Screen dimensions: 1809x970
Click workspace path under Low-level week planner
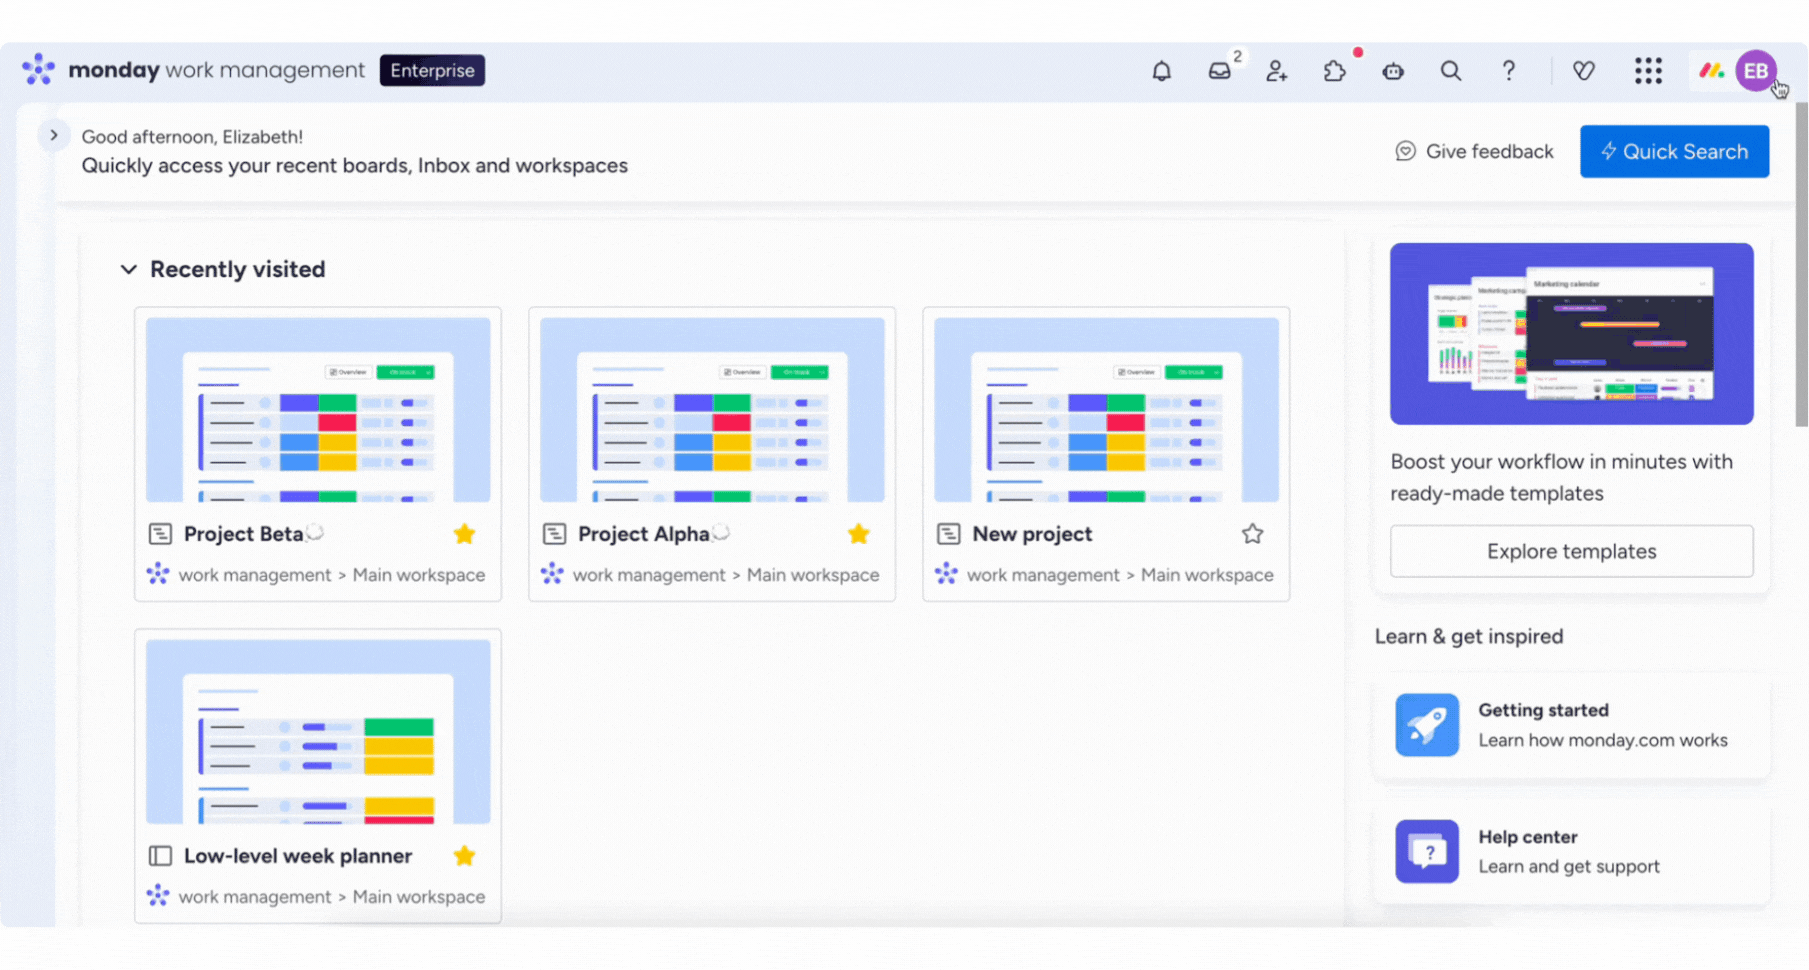[332, 897]
